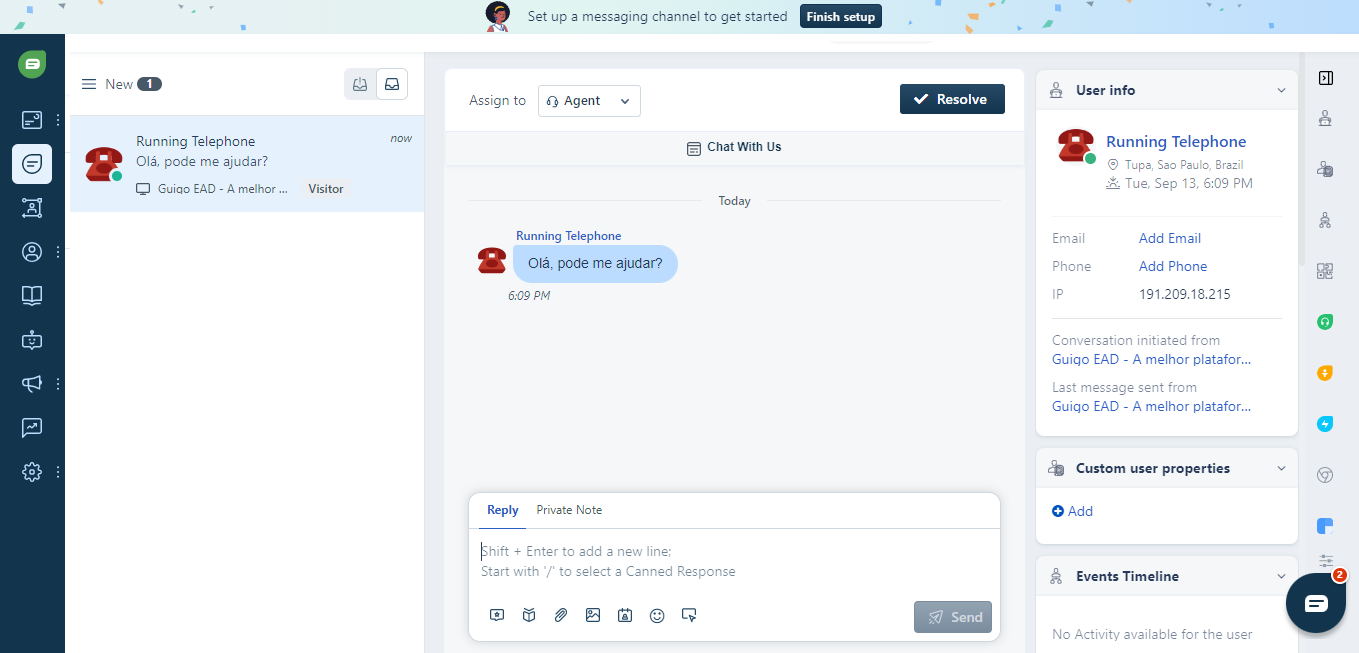The width and height of the screenshot is (1359, 653).
Task: Click the Running Telephone name in User info
Action: 1176,142
